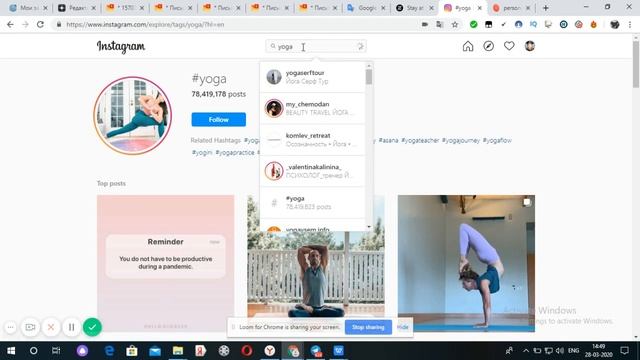Select the #yoga hashtag suggestion
The width and height of the screenshot is (640, 360).
coord(313,202)
